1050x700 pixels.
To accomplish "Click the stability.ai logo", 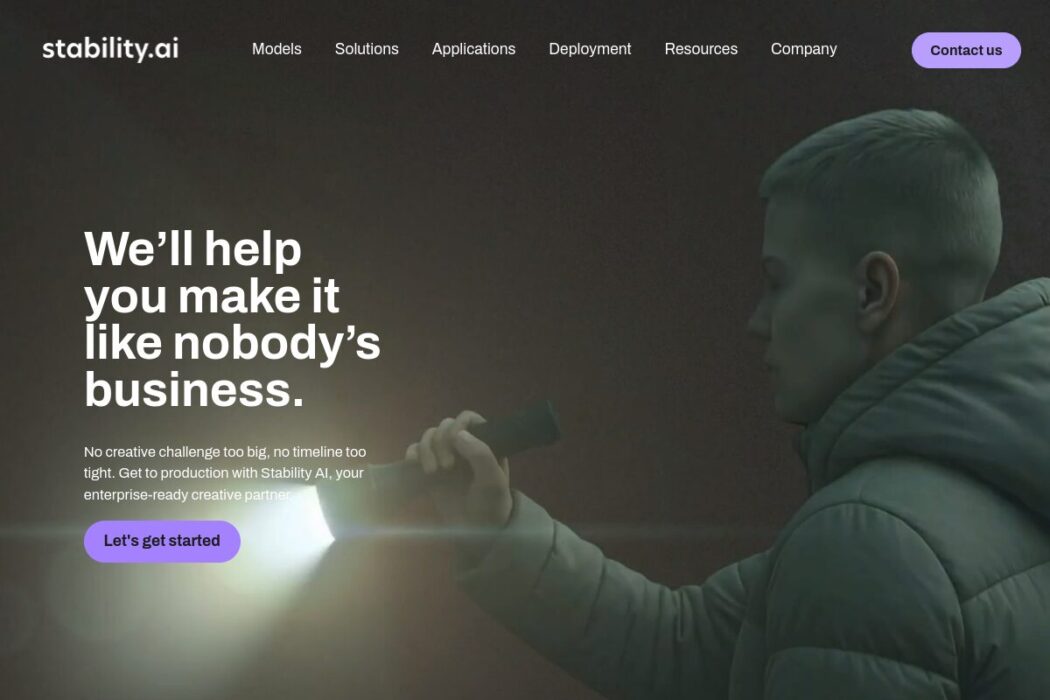I will (x=110, y=49).
